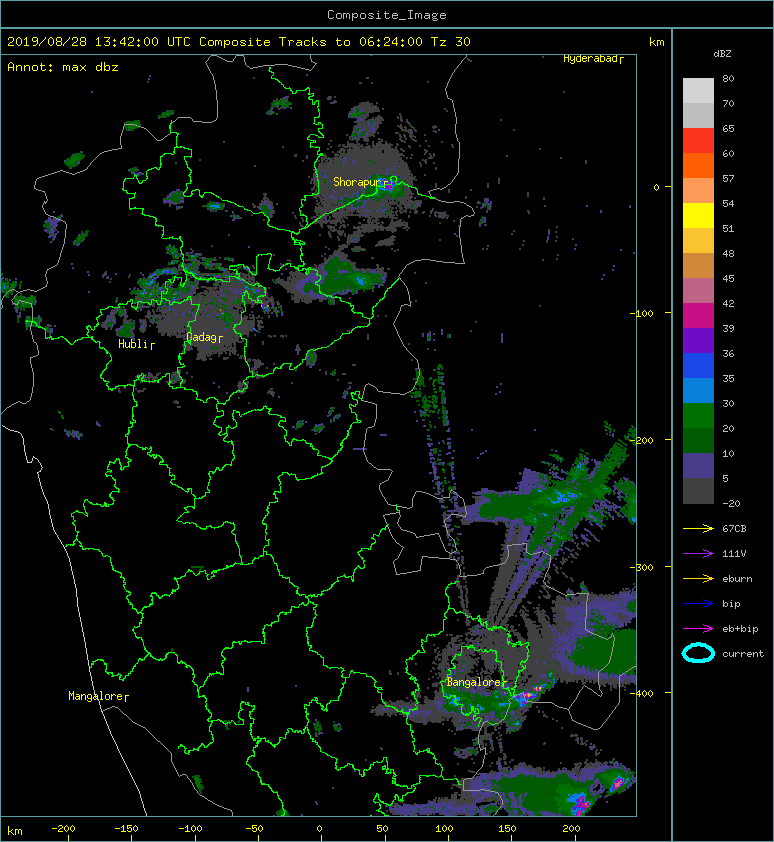Pick the red 60-65 dBZ swatch
Image resolution: width=774 pixels, height=842 pixels.
click(x=698, y=141)
